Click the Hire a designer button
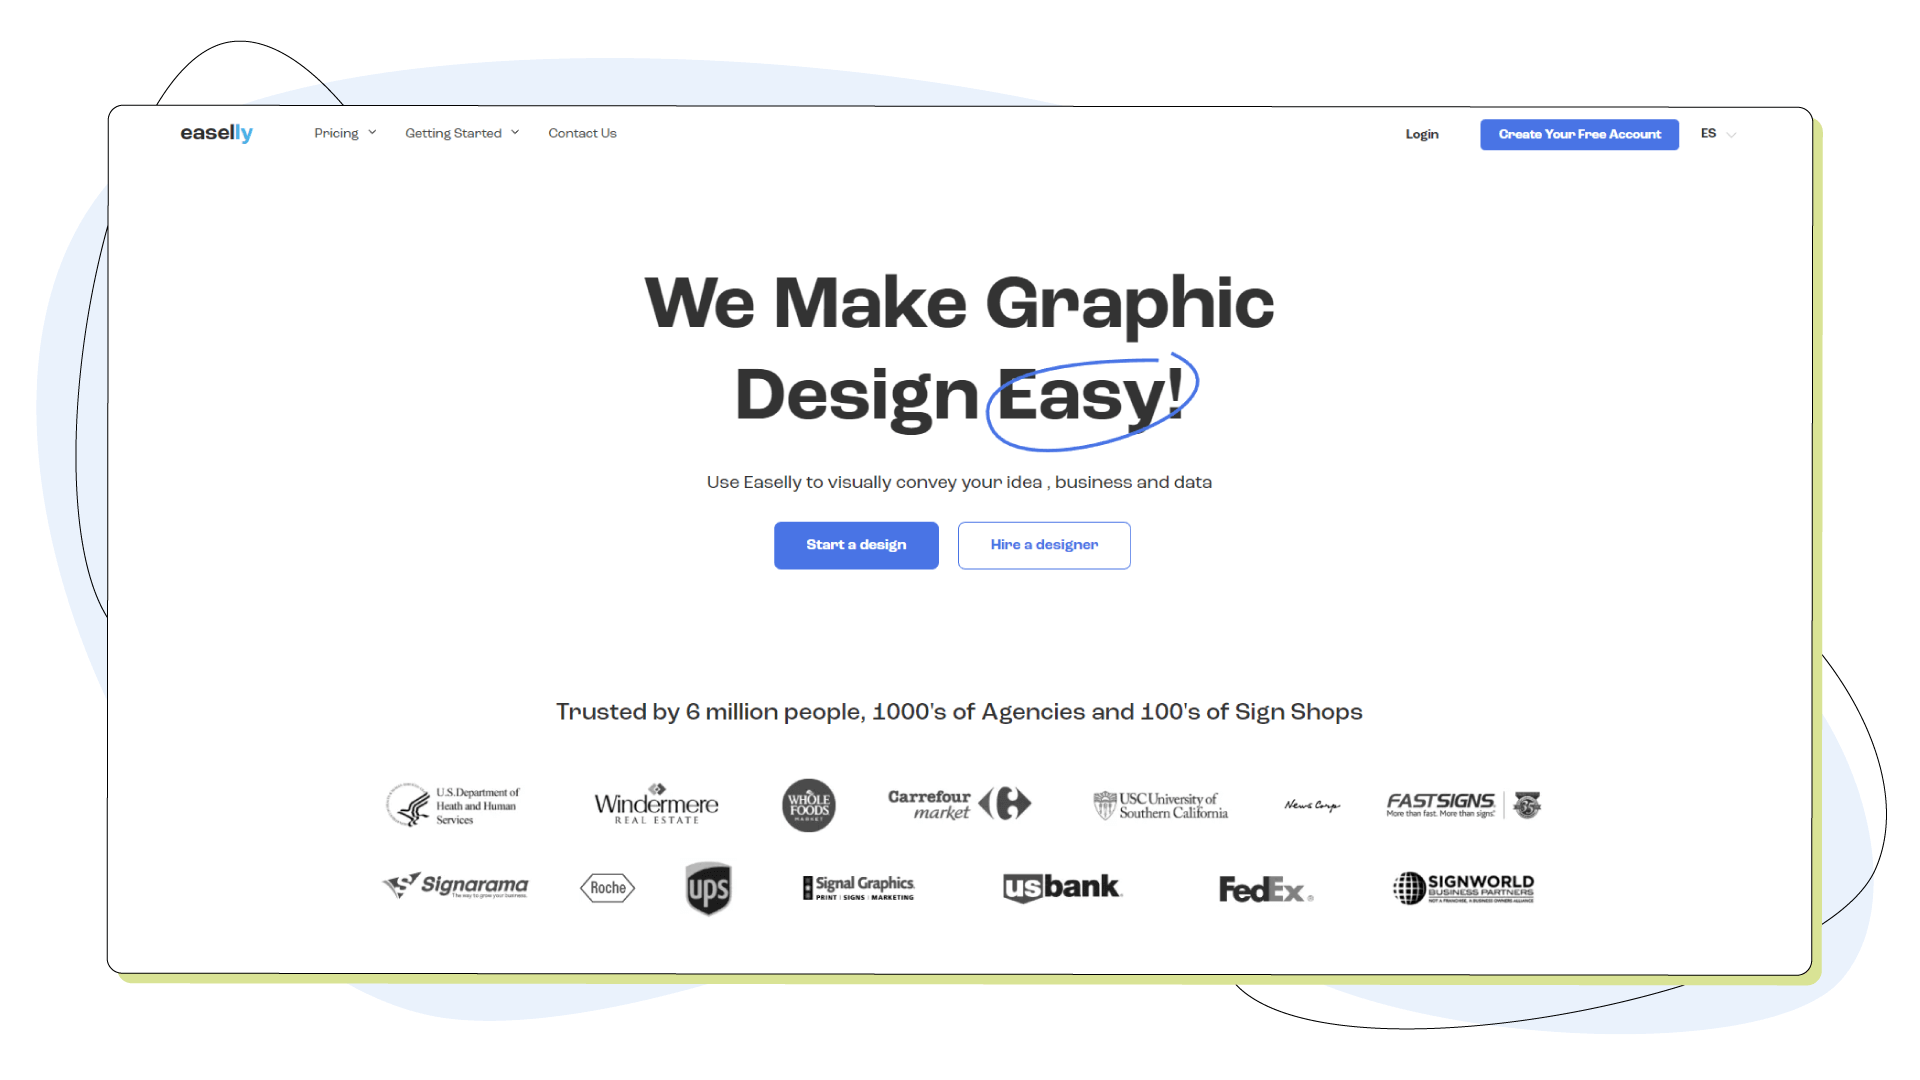 1043,545
